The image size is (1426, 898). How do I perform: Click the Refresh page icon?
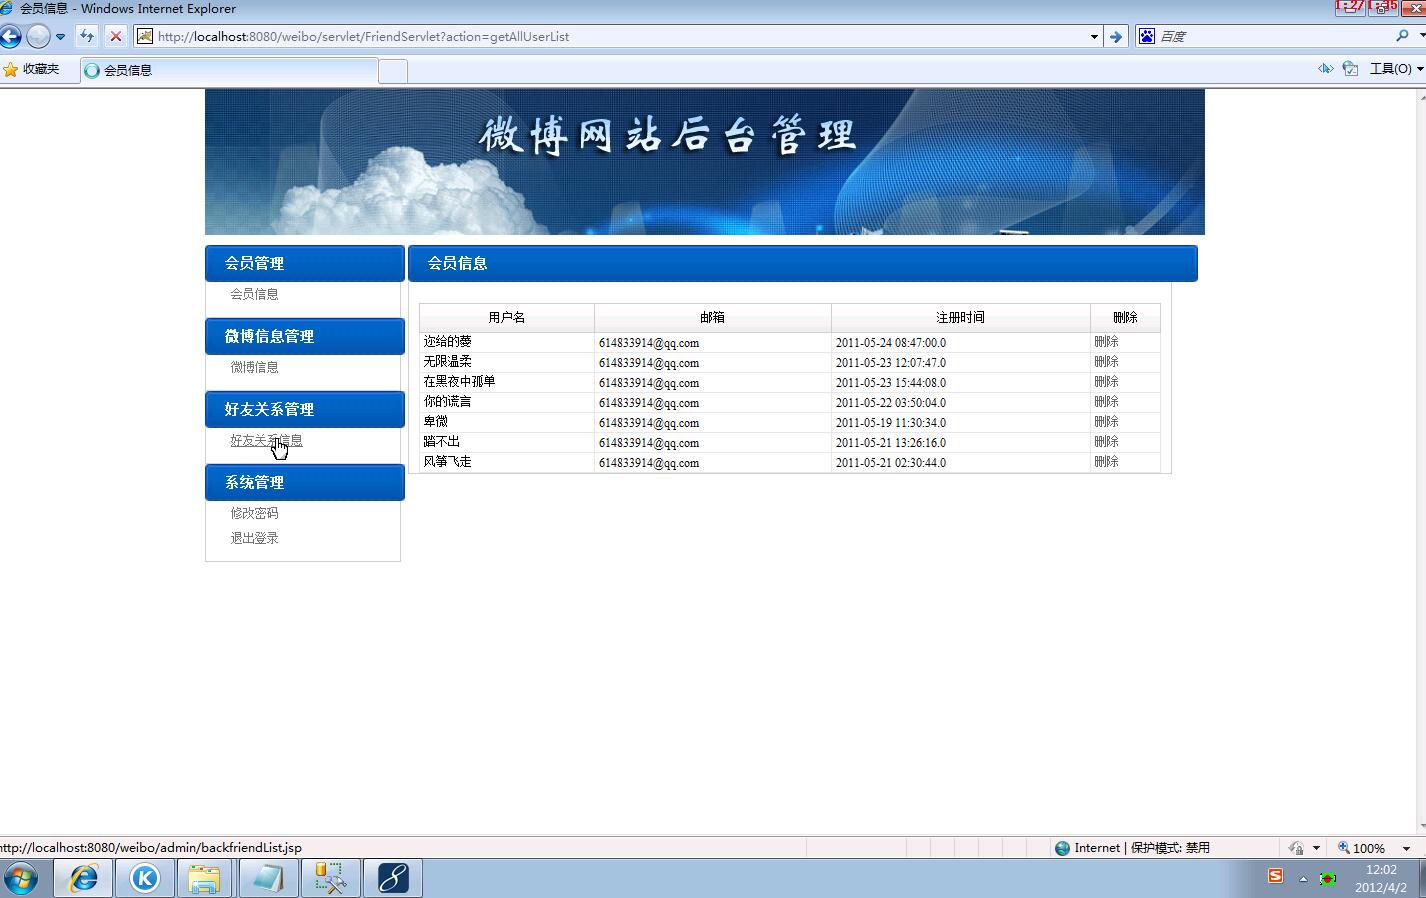(x=87, y=36)
